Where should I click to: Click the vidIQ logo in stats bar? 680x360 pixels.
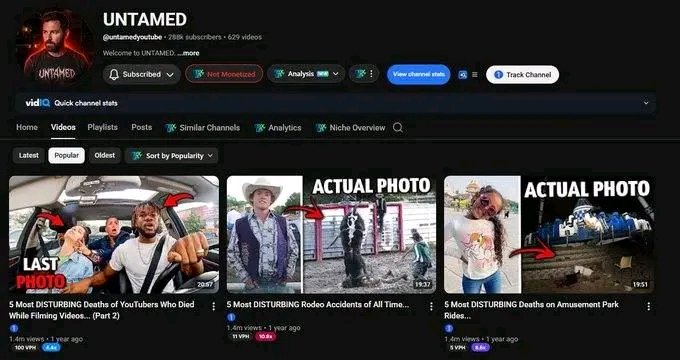38,103
